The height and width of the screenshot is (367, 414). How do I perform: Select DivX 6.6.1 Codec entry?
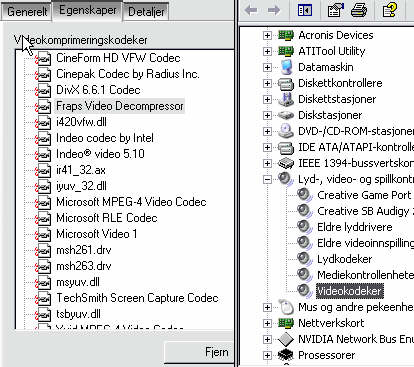pyautogui.click(x=98, y=90)
